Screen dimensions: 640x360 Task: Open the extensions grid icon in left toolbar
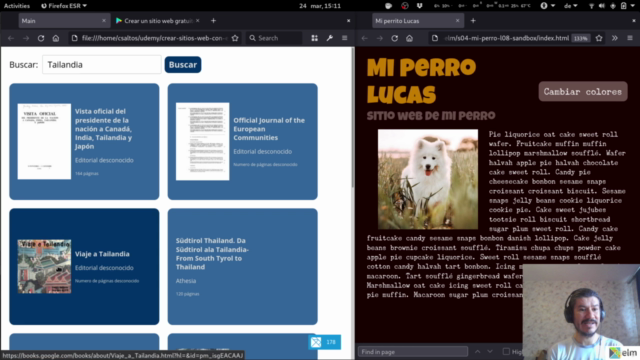315,38
